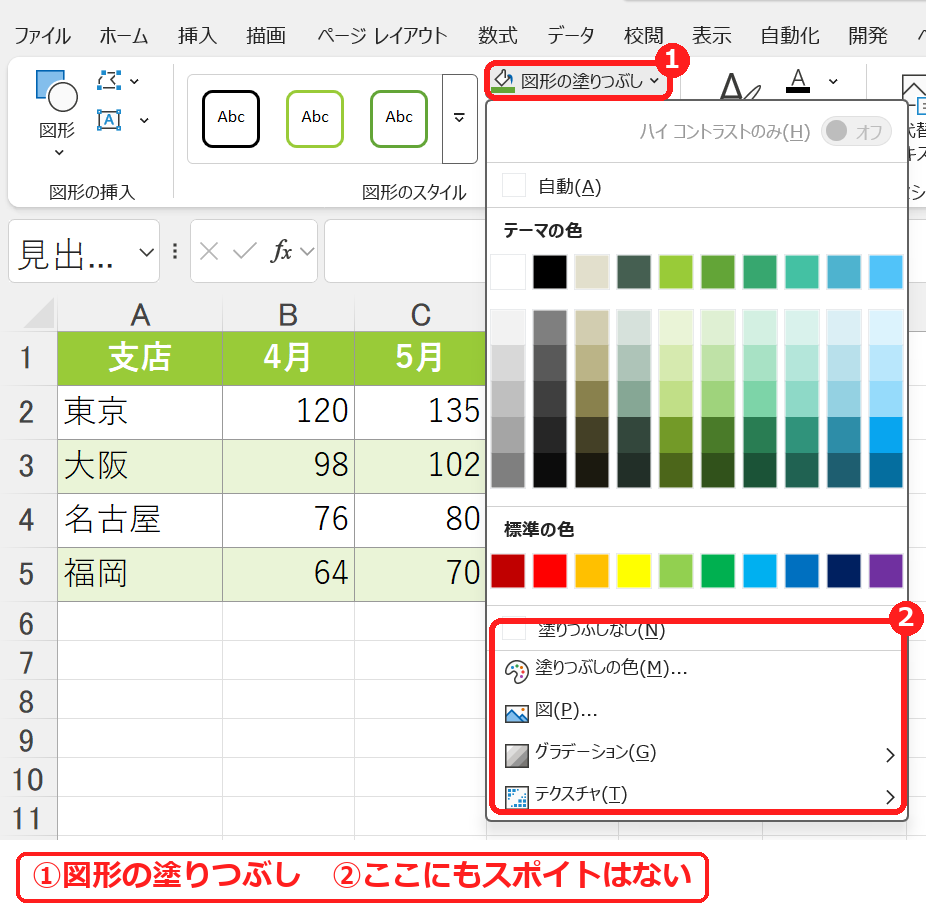This screenshot has width=926, height=910.
Task: Open the ファイル tab
Action: tap(42, 35)
